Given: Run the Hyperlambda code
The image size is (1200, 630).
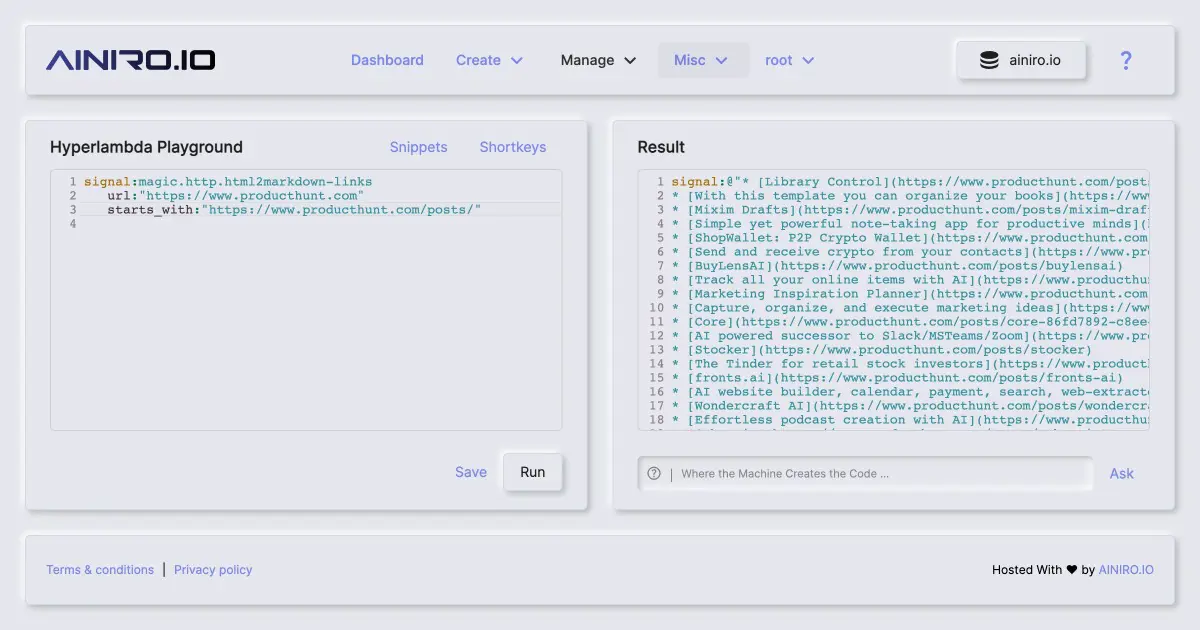Looking at the screenshot, I should coord(533,472).
